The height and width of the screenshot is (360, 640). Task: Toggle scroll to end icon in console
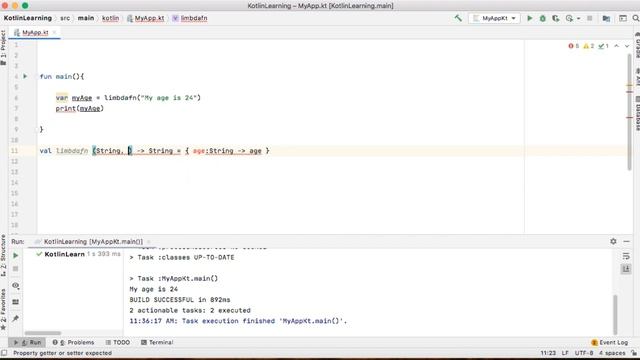click(x=626, y=269)
